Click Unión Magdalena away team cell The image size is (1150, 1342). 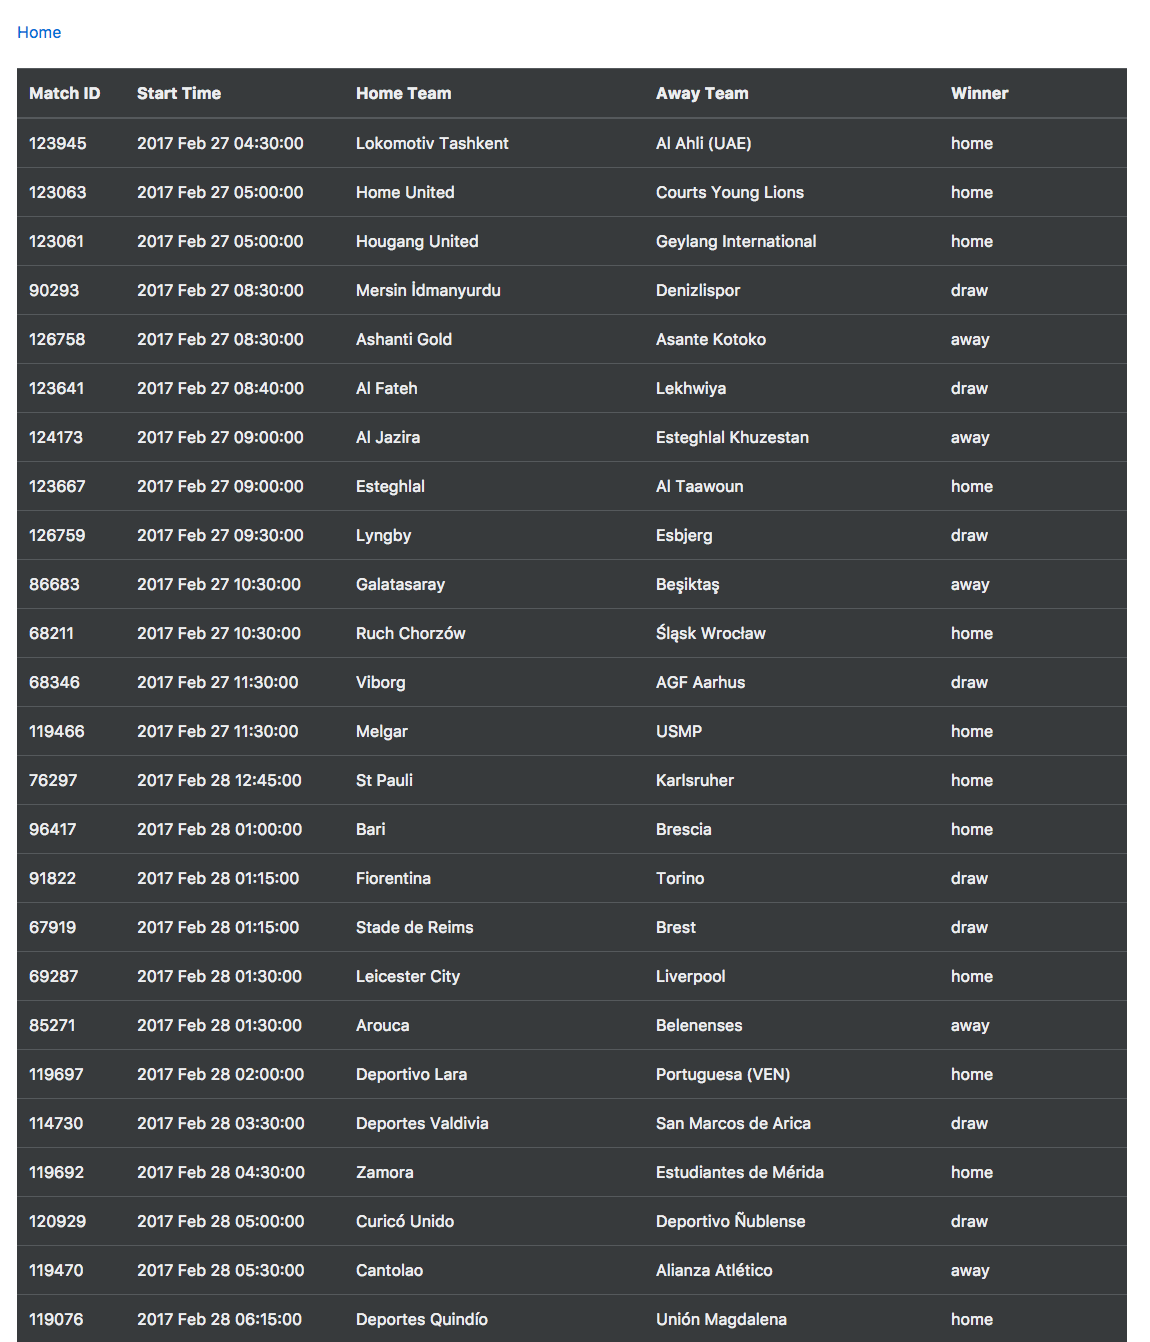(721, 1319)
